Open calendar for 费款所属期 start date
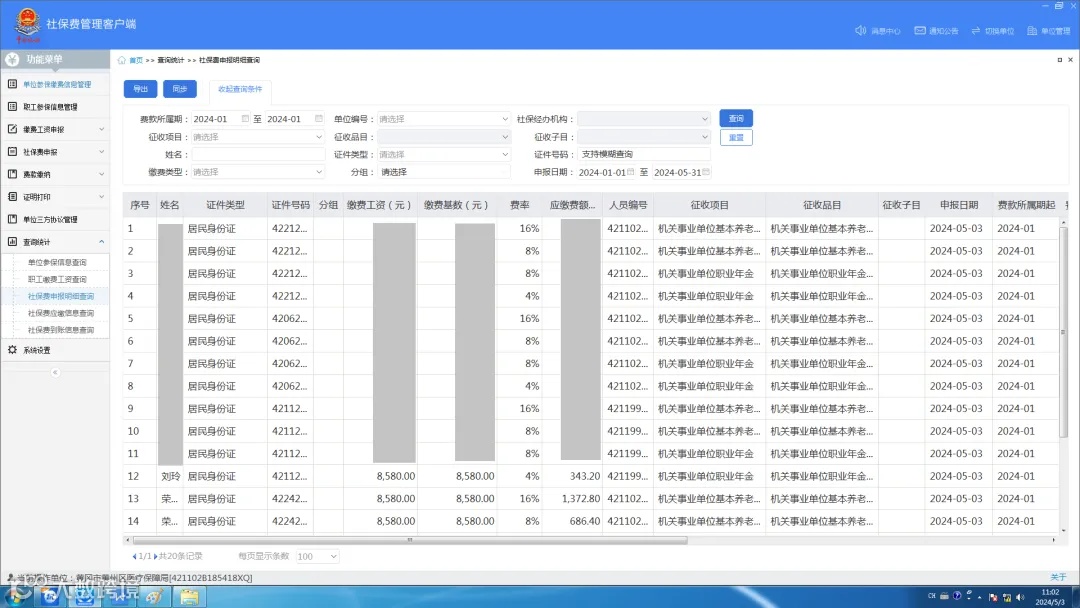Screen dimensions: 1080x608 245,118
